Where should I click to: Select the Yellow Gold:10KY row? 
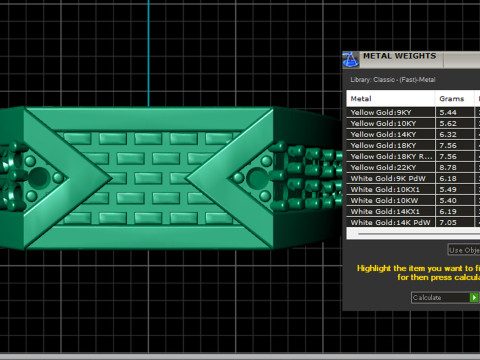pyautogui.click(x=413, y=123)
